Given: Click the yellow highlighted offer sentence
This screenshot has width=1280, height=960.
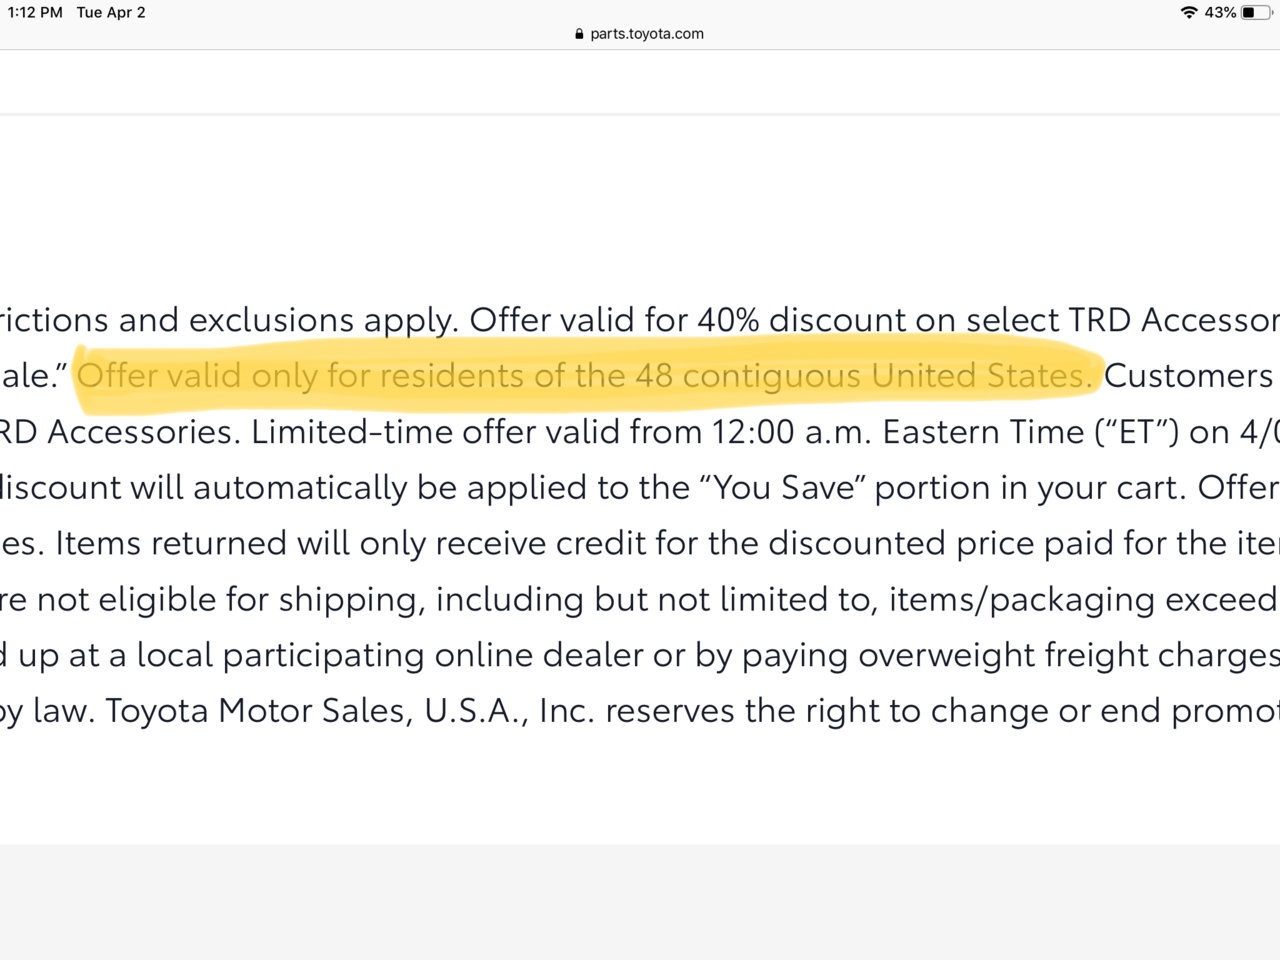Looking at the screenshot, I should click(x=585, y=376).
